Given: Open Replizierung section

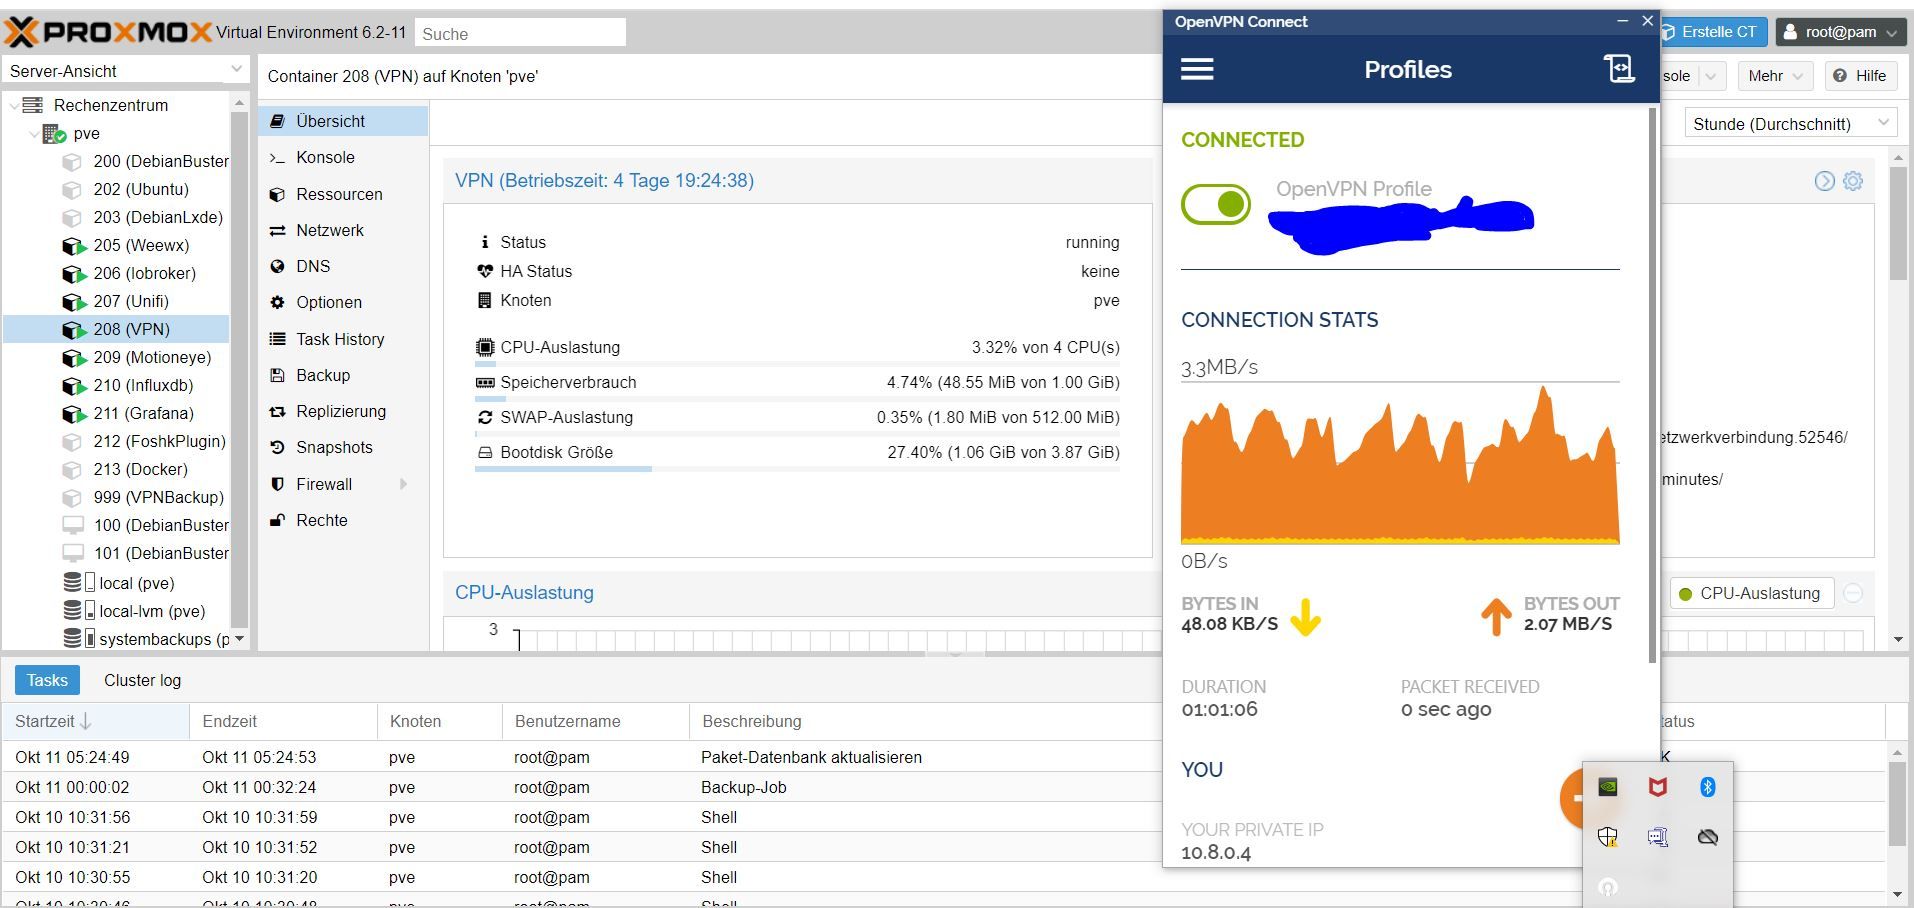Looking at the screenshot, I should coord(343,411).
